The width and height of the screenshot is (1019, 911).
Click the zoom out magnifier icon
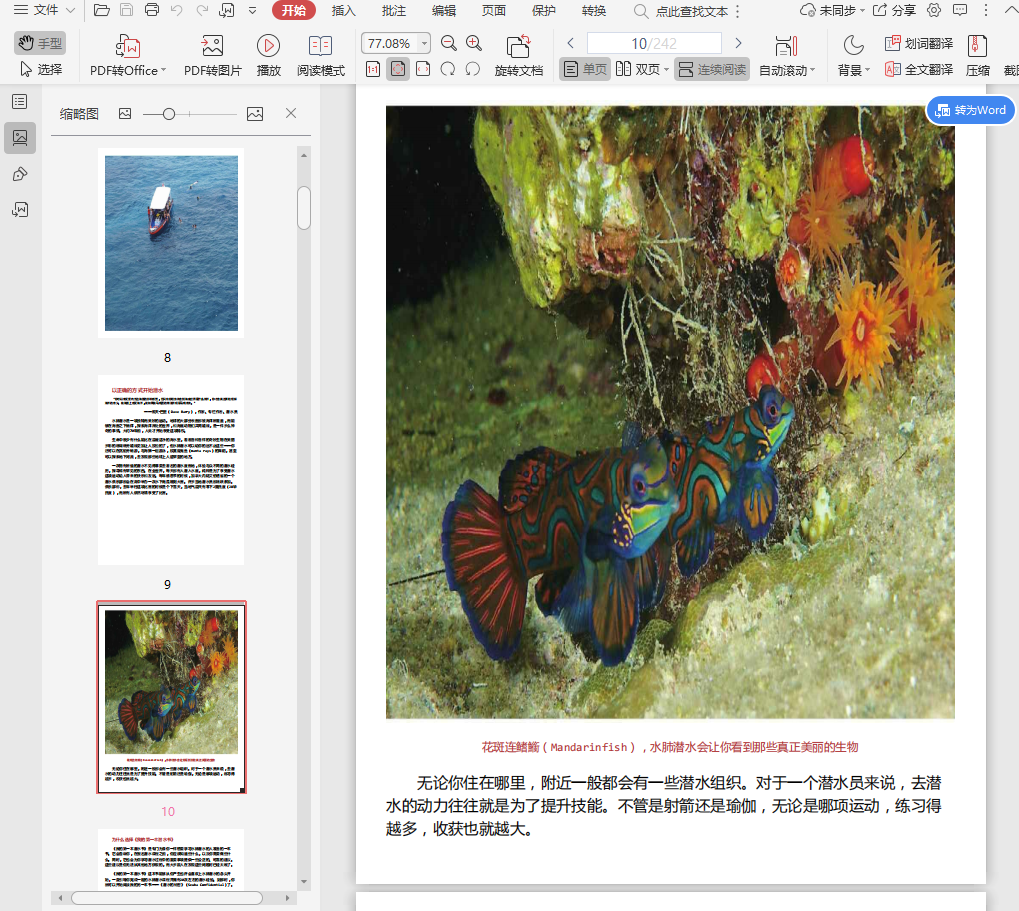449,43
